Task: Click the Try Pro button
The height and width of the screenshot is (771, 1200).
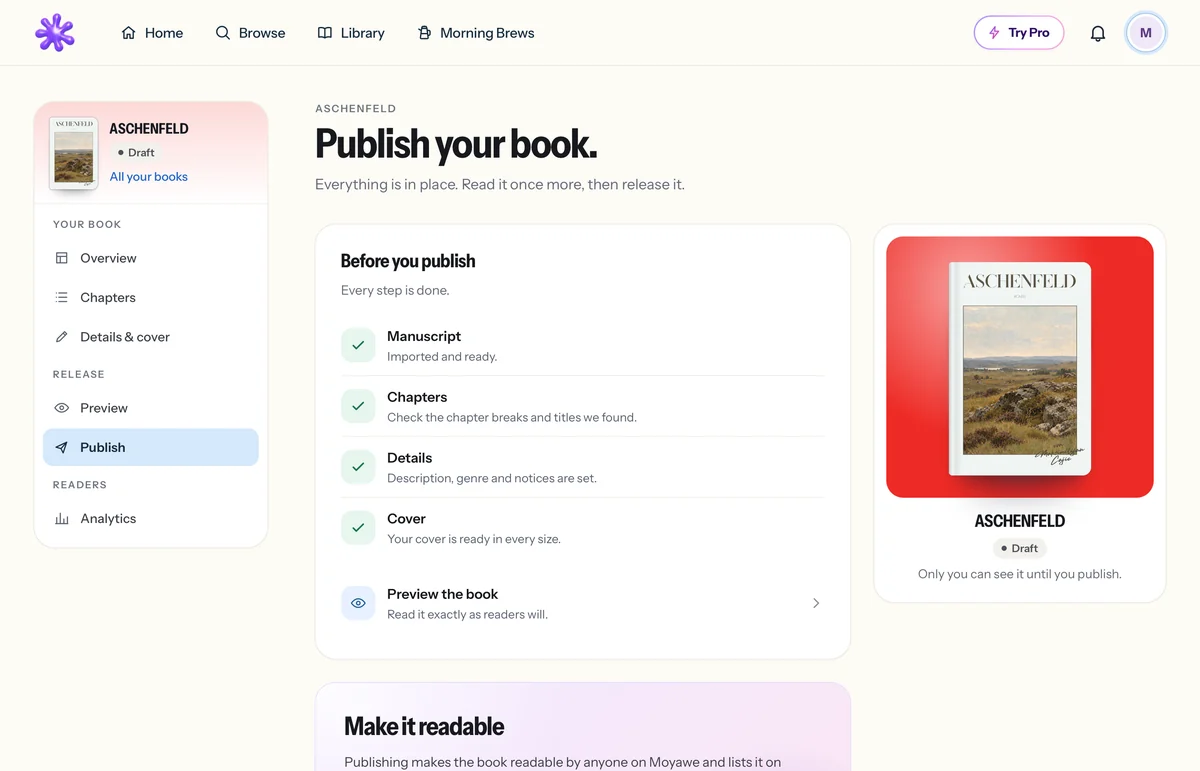Action: 1019,33
